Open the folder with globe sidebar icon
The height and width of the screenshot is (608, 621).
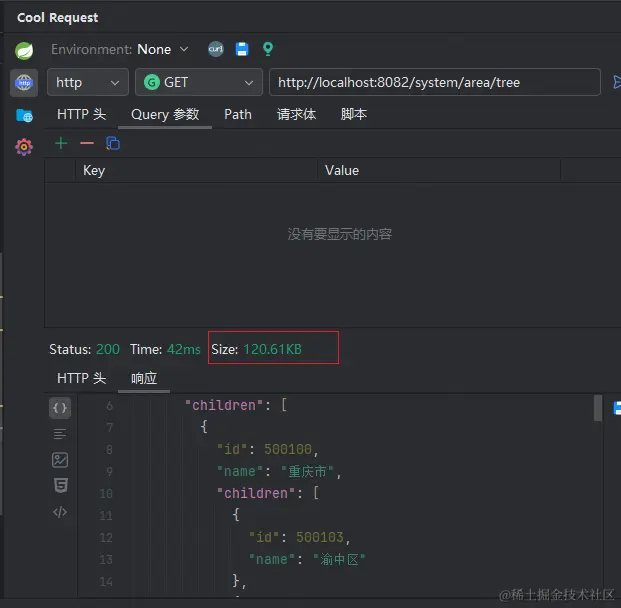(24, 115)
